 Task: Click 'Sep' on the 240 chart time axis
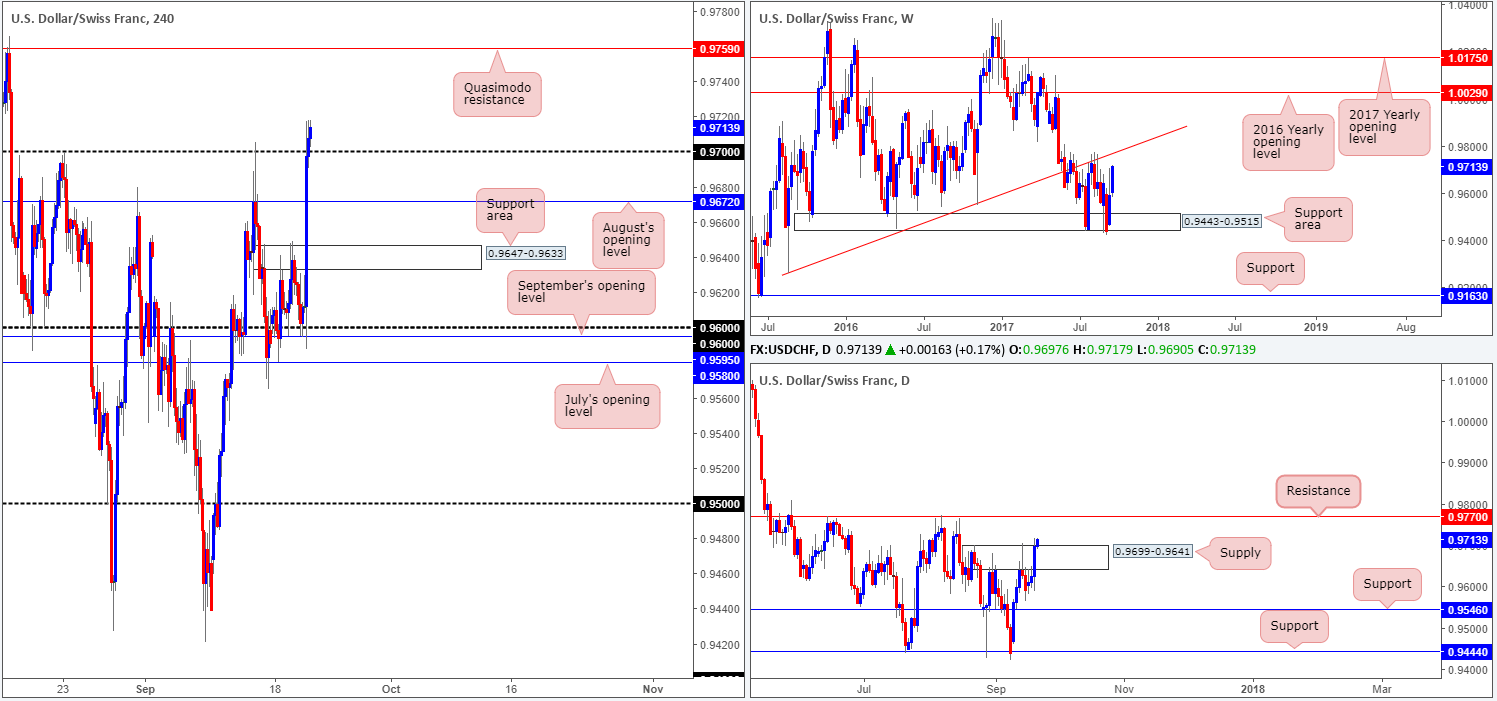pyautogui.click(x=145, y=689)
